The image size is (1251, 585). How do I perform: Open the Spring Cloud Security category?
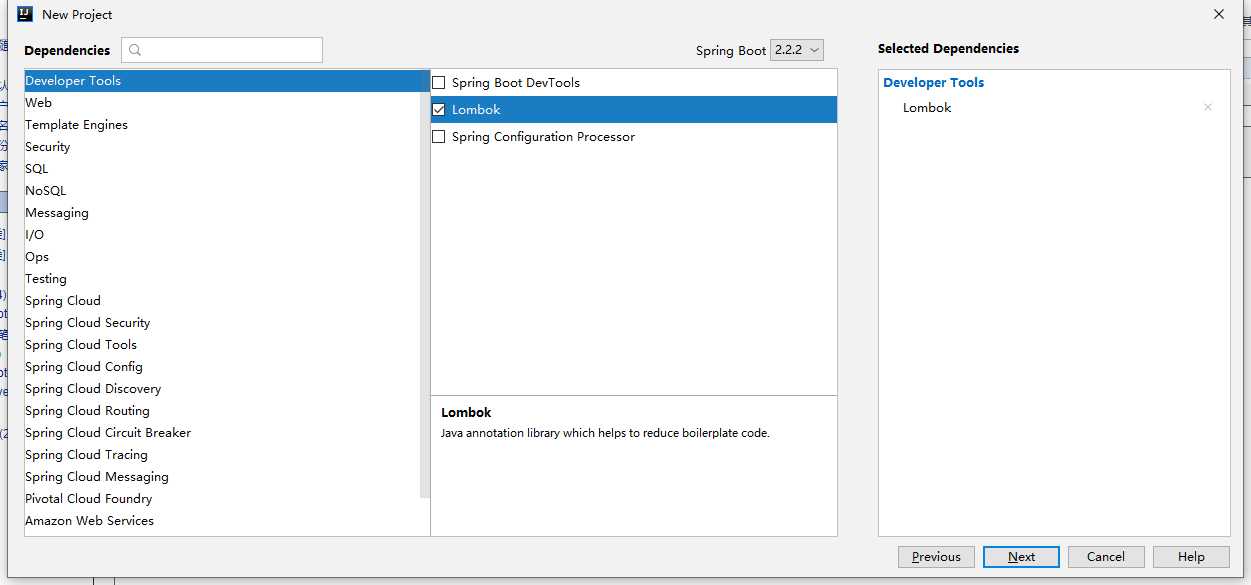(223, 323)
